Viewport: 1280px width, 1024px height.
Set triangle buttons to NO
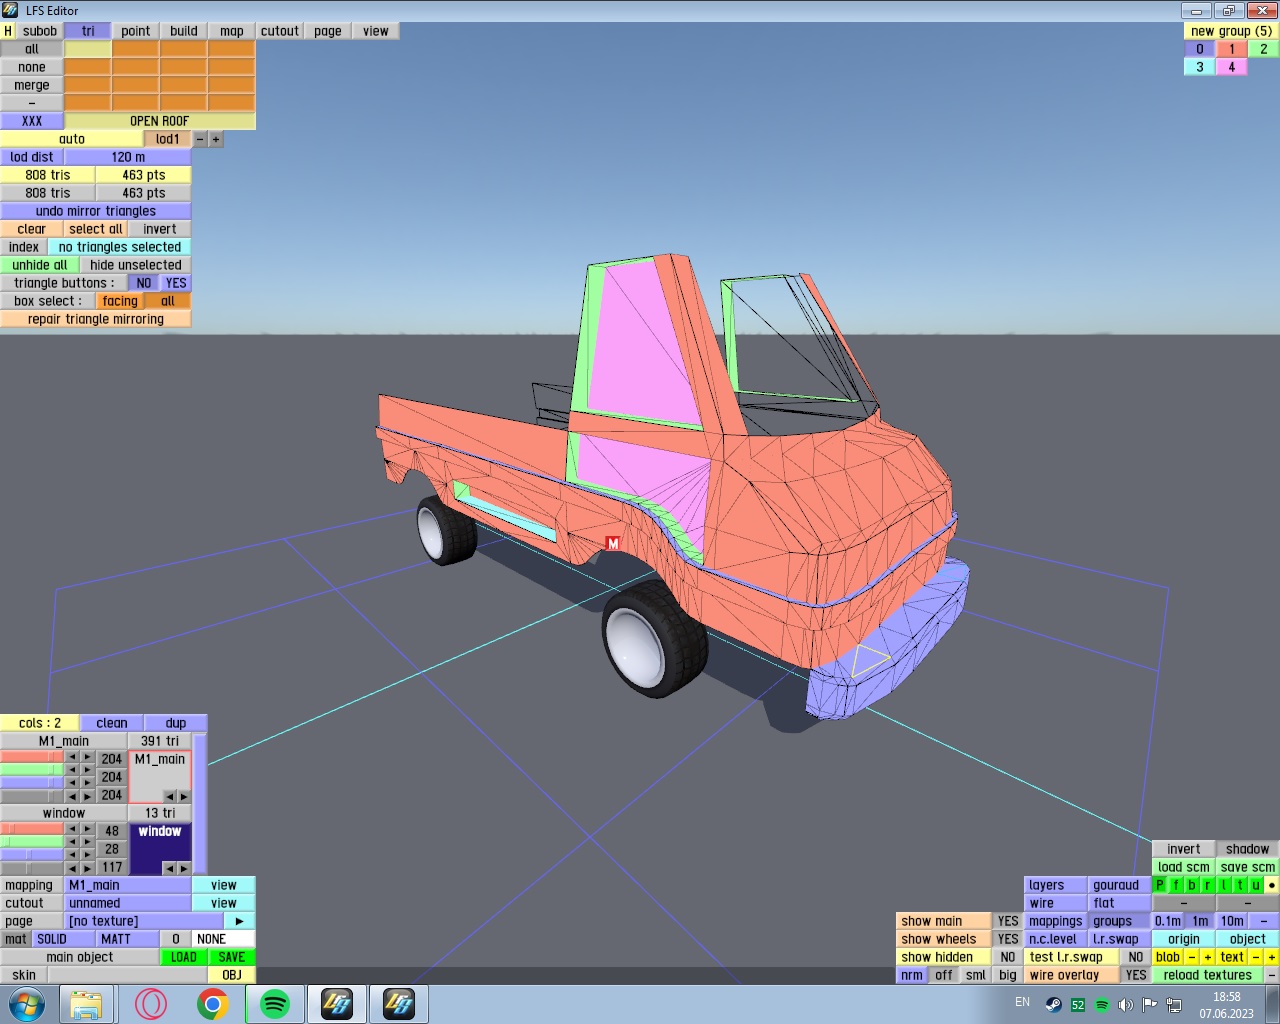point(144,283)
